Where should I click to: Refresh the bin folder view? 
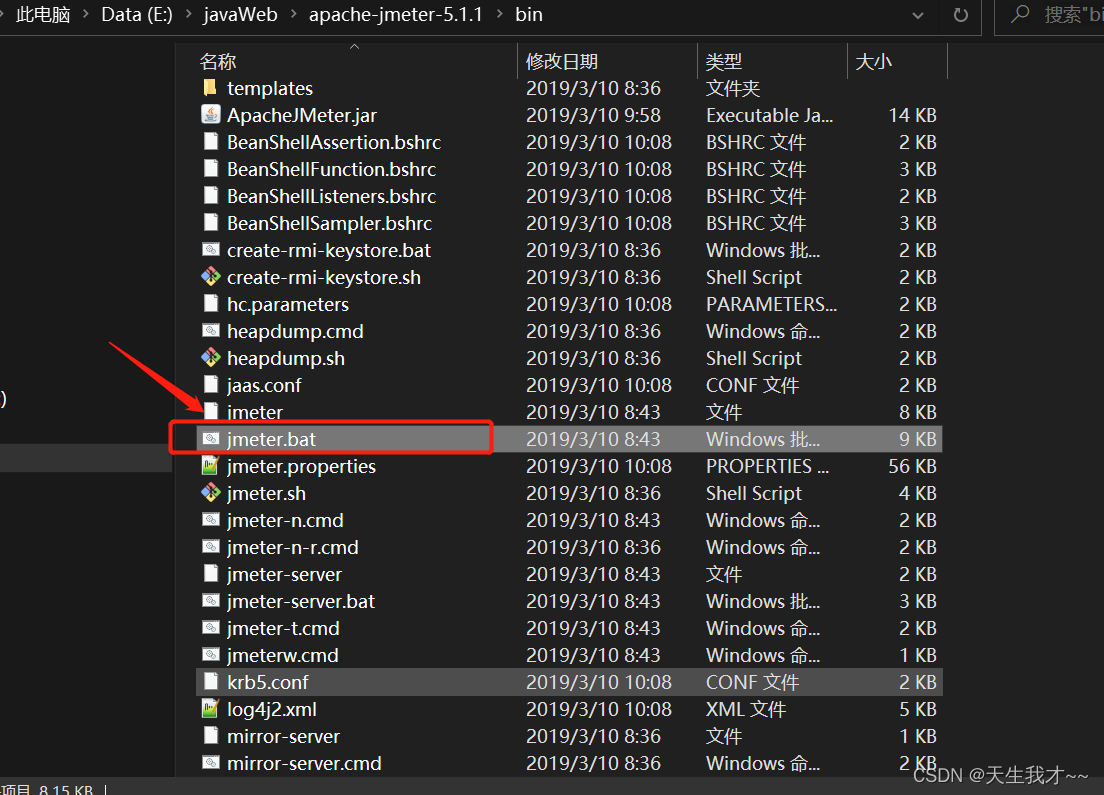point(960,15)
